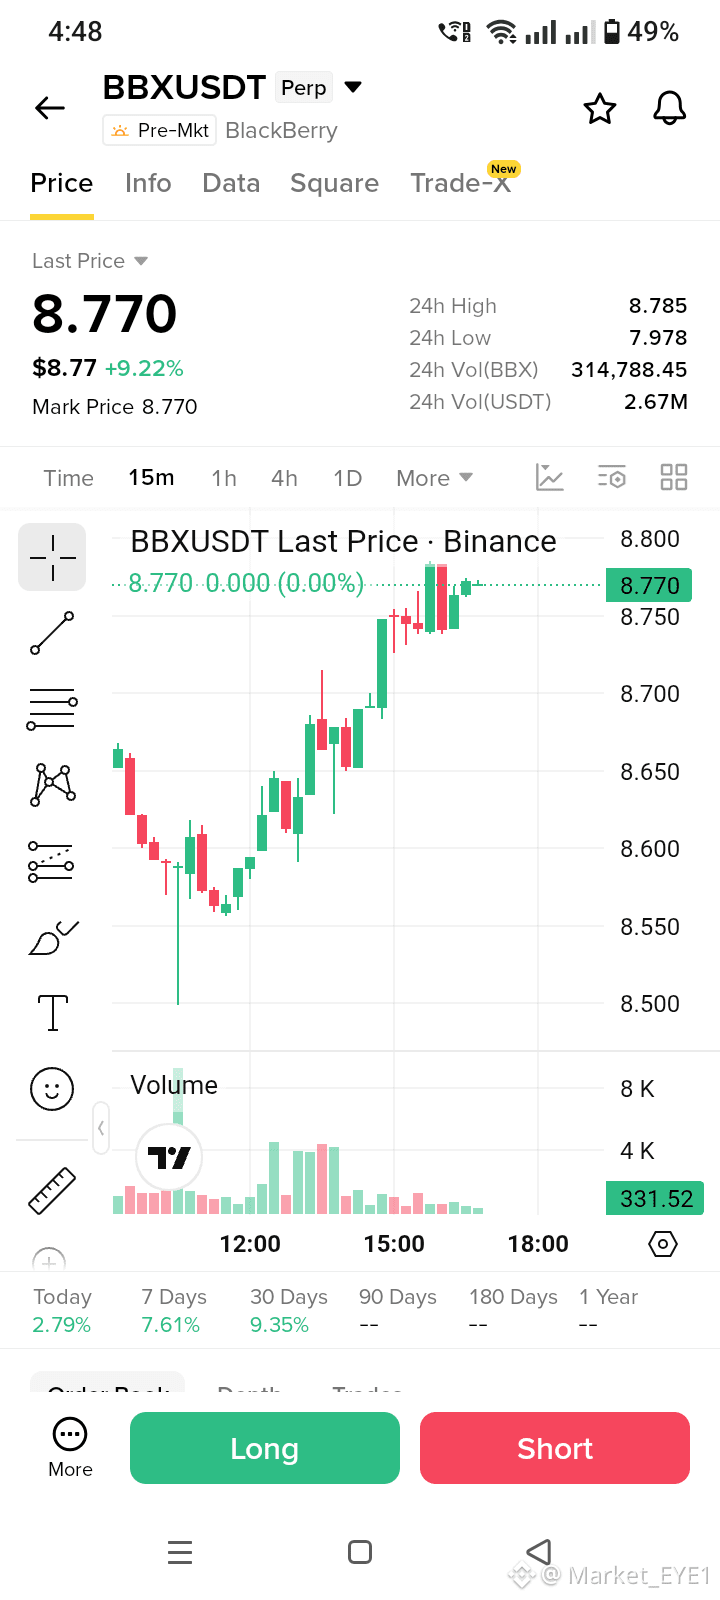
Task: Switch to the Info tab
Action: coord(148,183)
